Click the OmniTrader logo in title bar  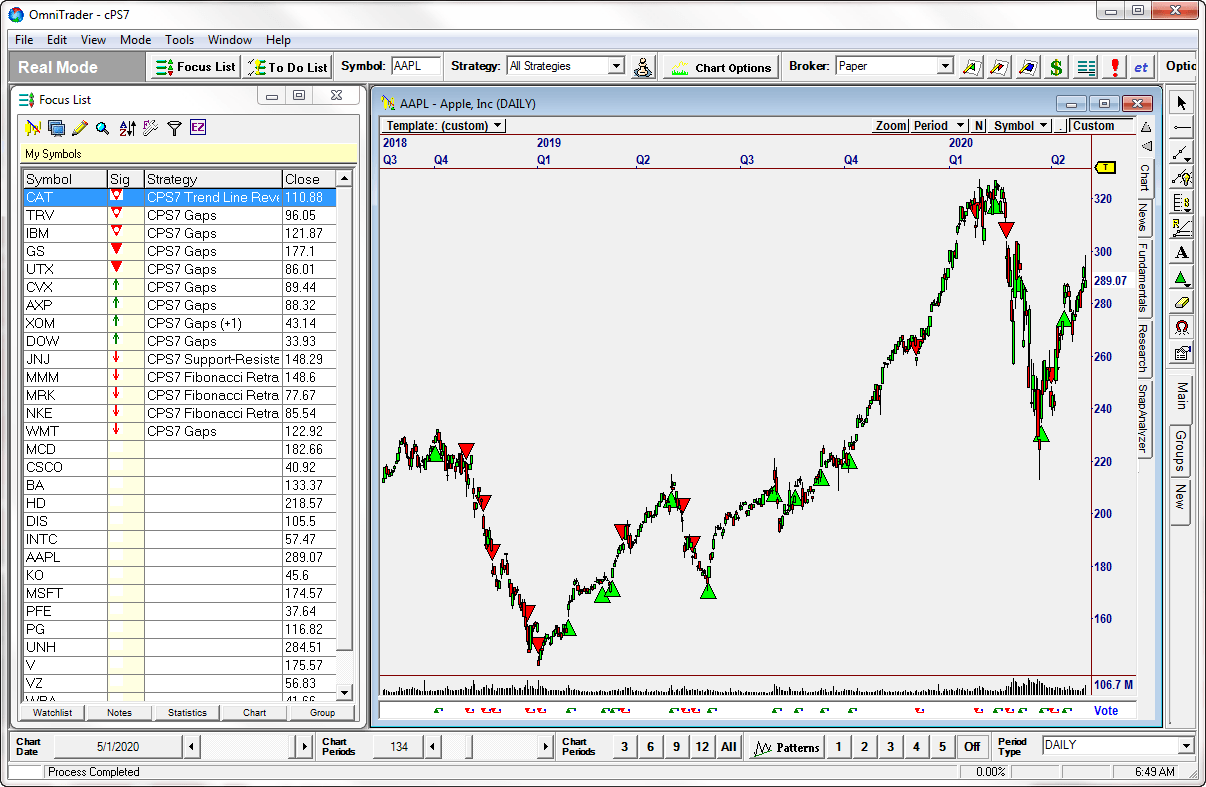coord(15,15)
